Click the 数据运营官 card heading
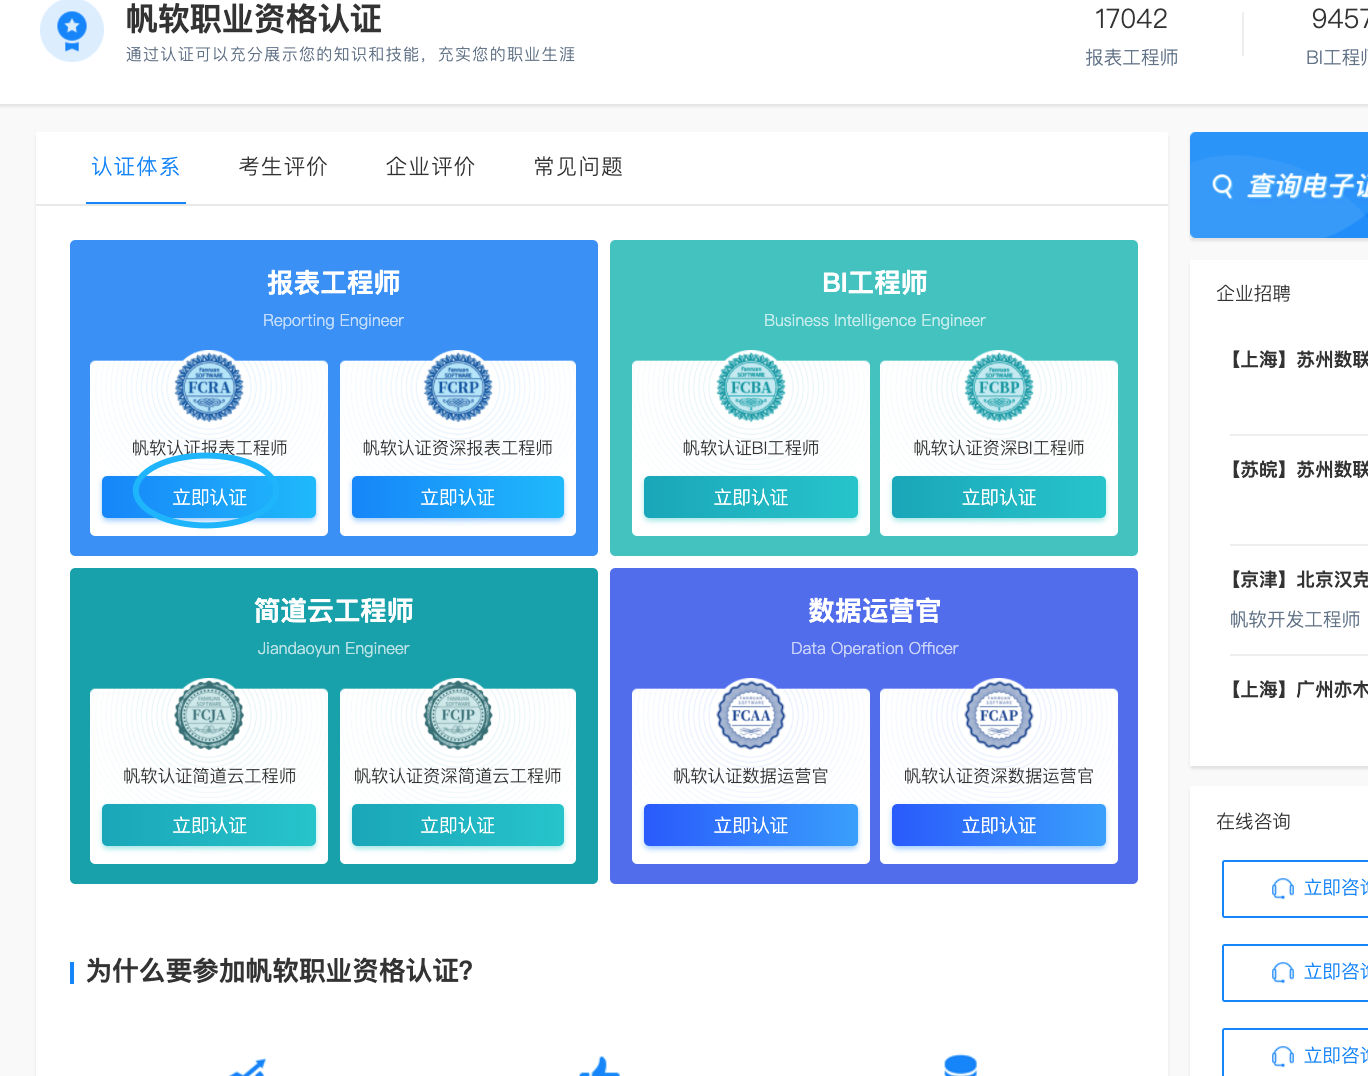Image resolution: width=1368 pixels, height=1076 pixels. pos(875,611)
